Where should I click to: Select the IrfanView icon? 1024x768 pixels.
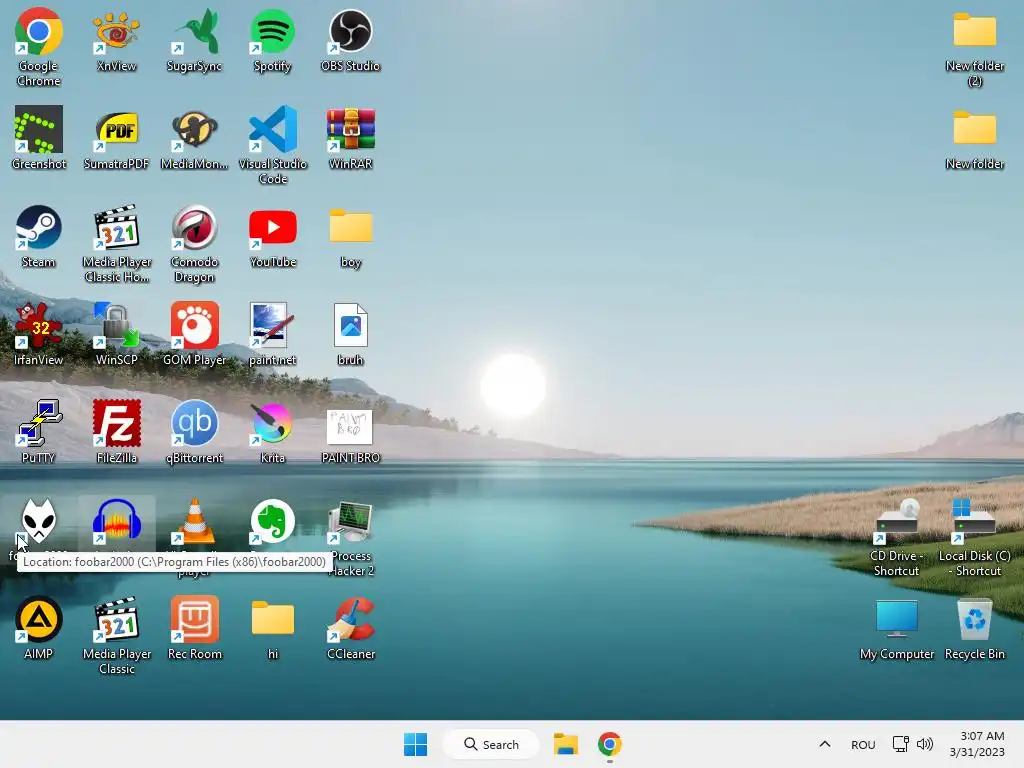(x=39, y=325)
